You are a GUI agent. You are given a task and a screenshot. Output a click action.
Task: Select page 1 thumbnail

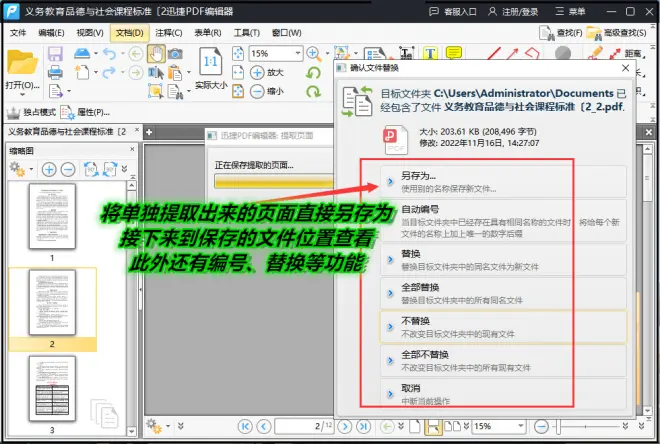[52, 216]
